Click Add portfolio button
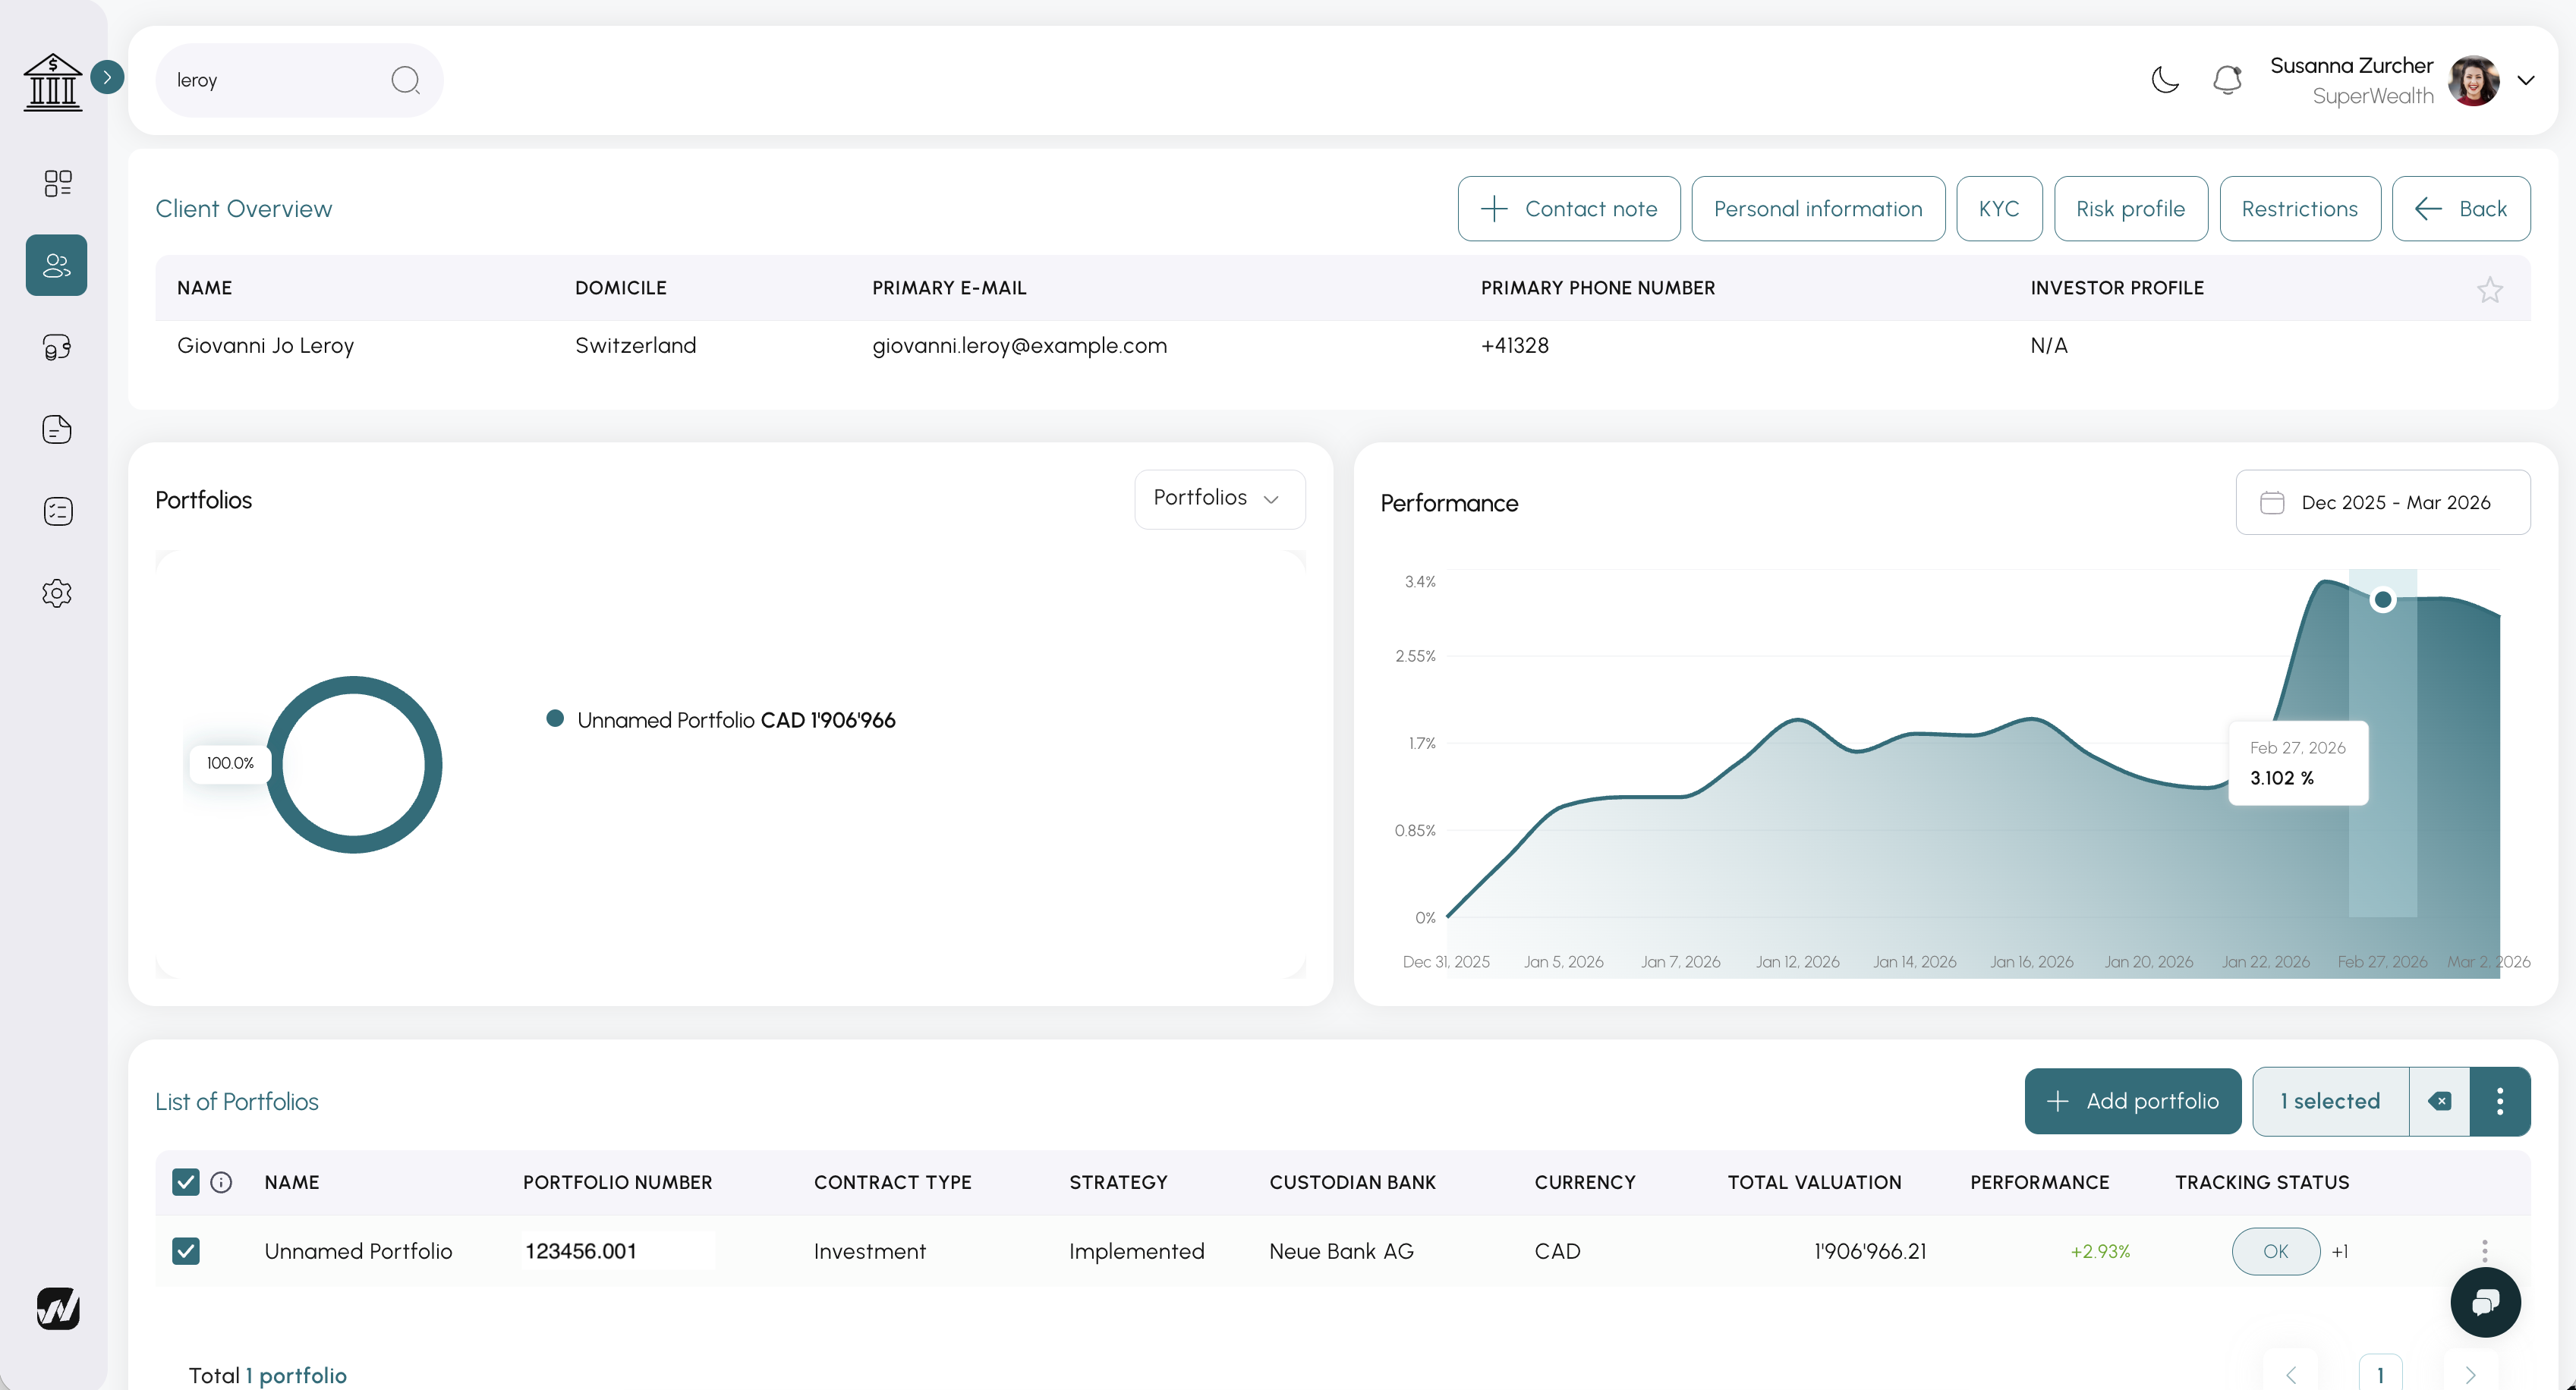The width and height of the screenshot is (2576, 1390). pyautogui.click(x=2132, y=1101)
